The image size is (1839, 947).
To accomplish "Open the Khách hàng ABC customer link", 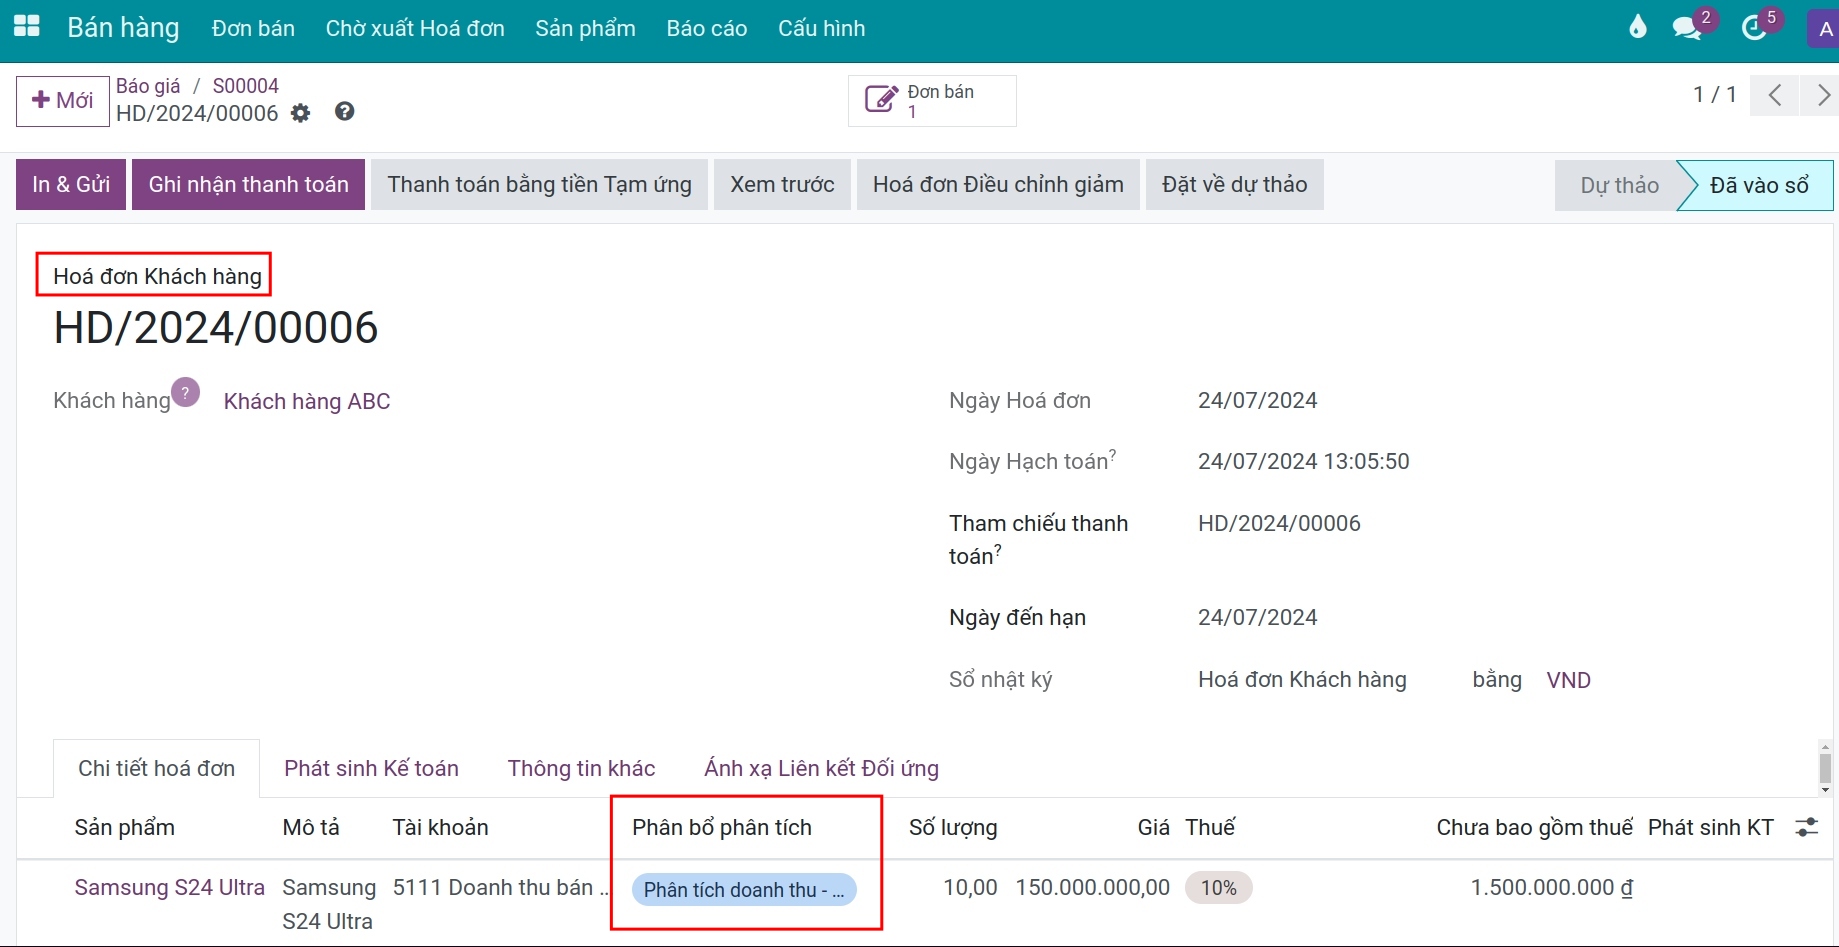I will coord(307,401).
